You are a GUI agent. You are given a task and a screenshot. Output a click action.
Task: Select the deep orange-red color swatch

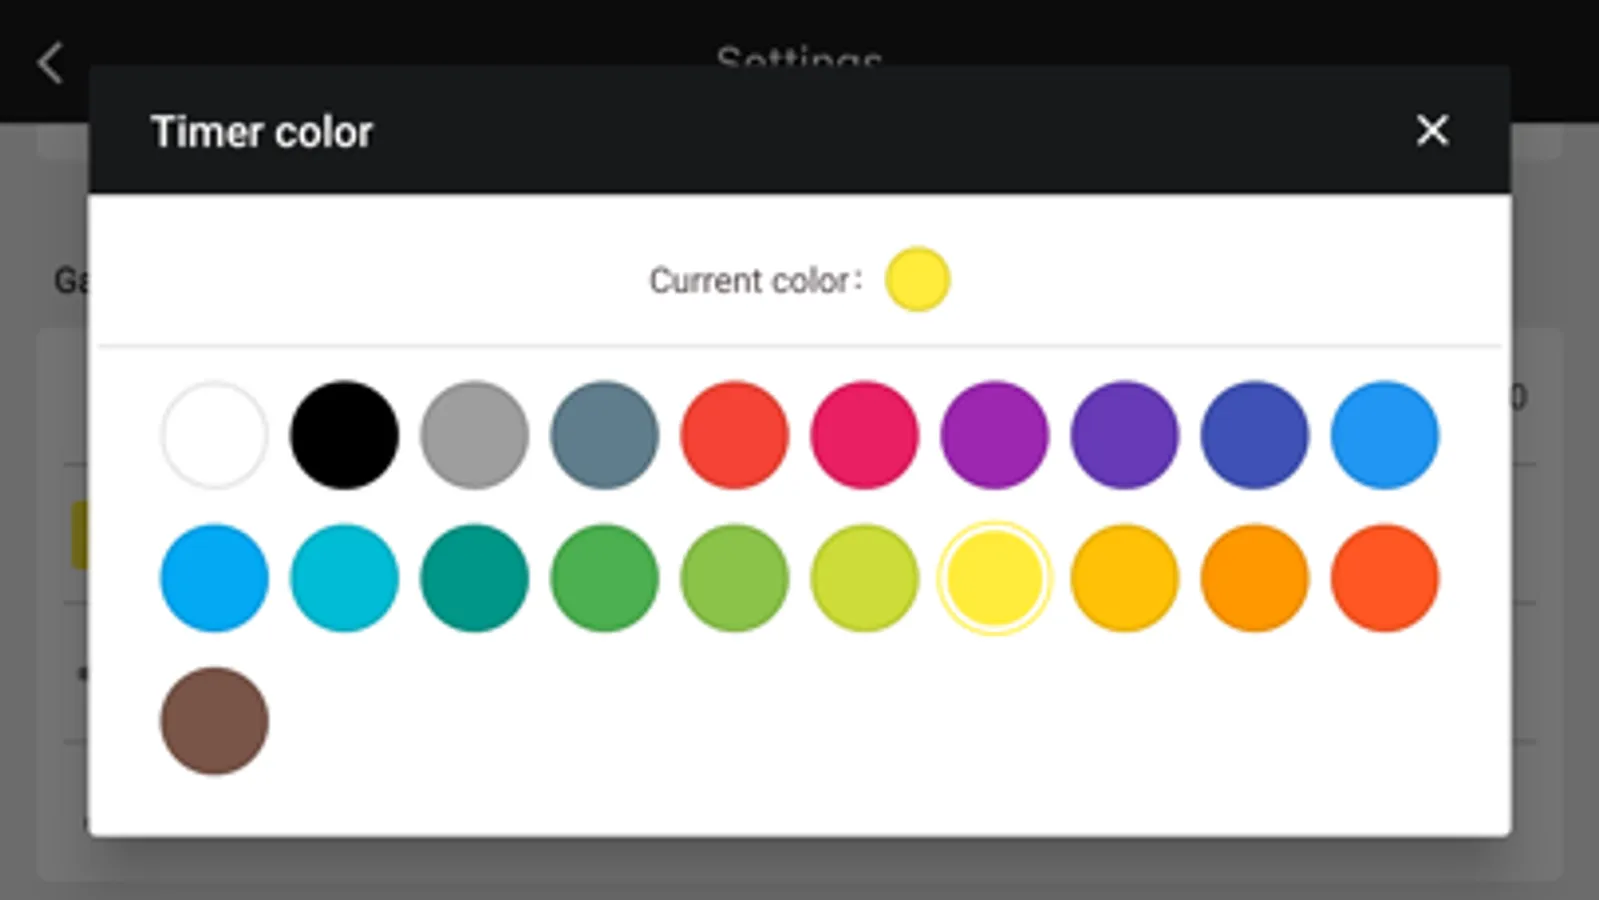click(x=1384, y=578)
